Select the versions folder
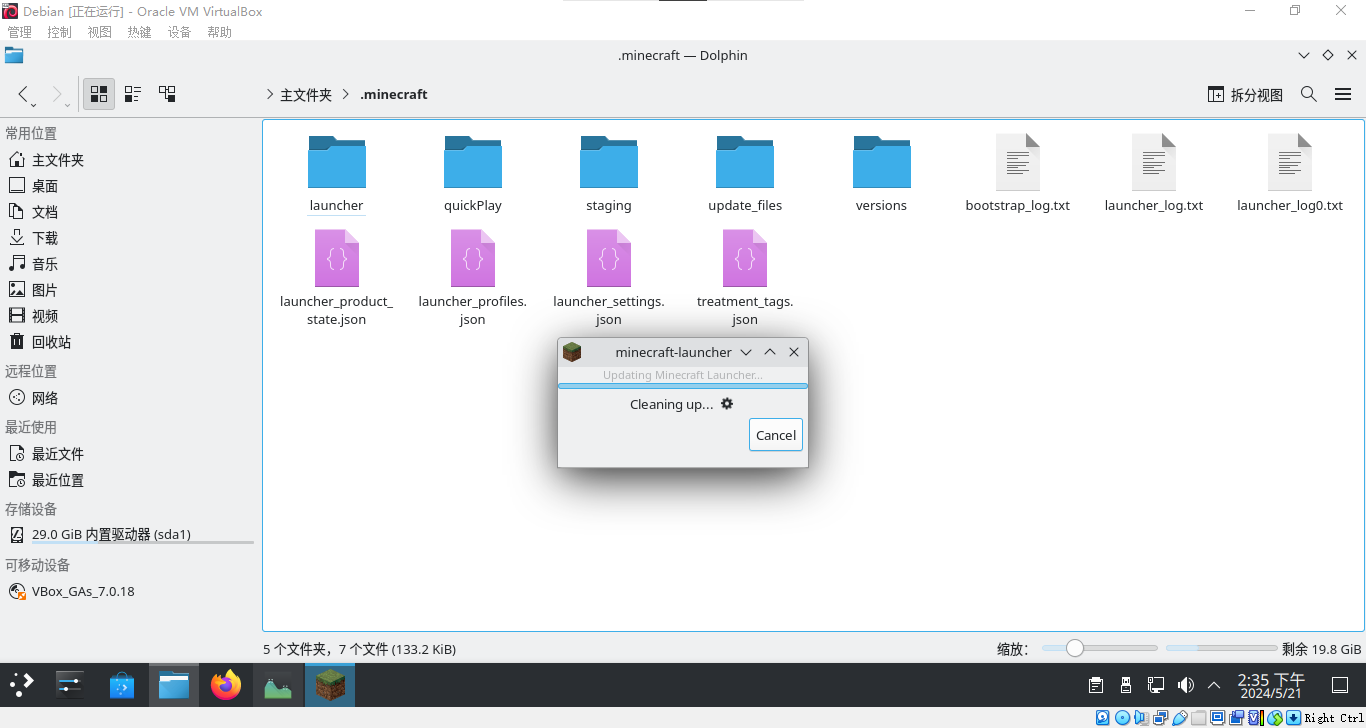 (x=881, y=174)
